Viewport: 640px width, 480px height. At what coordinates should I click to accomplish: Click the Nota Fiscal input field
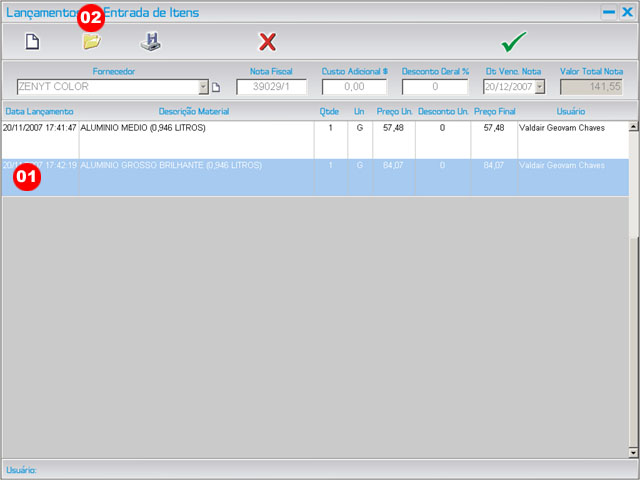(x=271, y=87)
